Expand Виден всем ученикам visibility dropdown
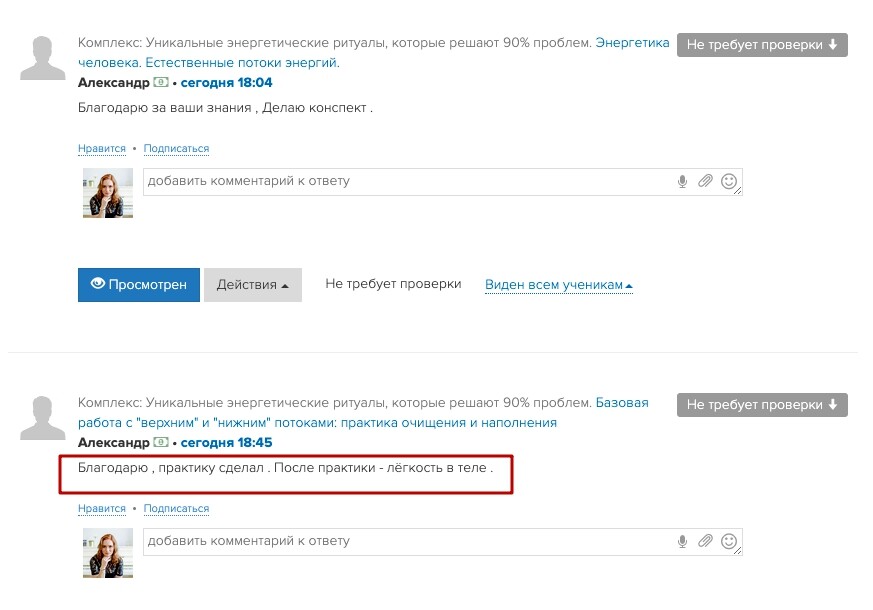This screenshot has width=873, height=610. coord(559,285)
